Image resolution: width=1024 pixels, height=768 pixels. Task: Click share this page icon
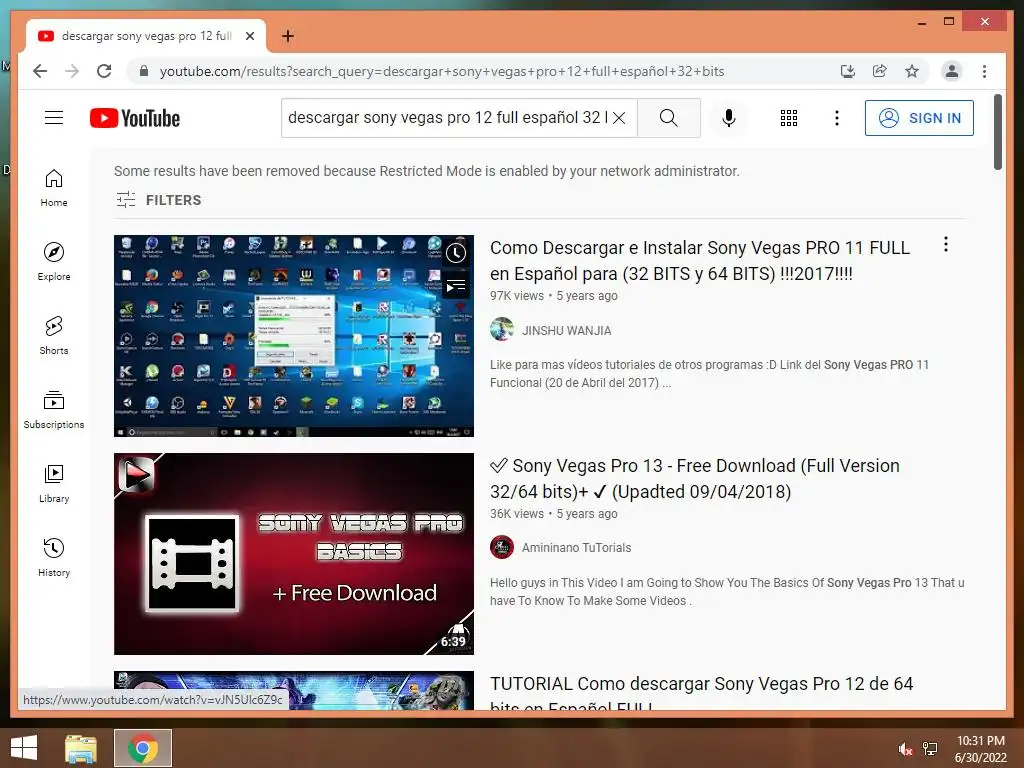[880, 71]
